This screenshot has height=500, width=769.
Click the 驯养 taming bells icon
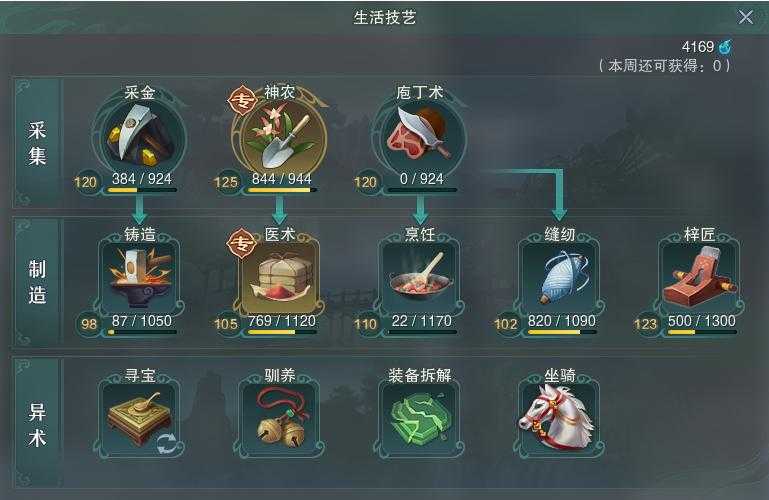[x=280, y=418]
